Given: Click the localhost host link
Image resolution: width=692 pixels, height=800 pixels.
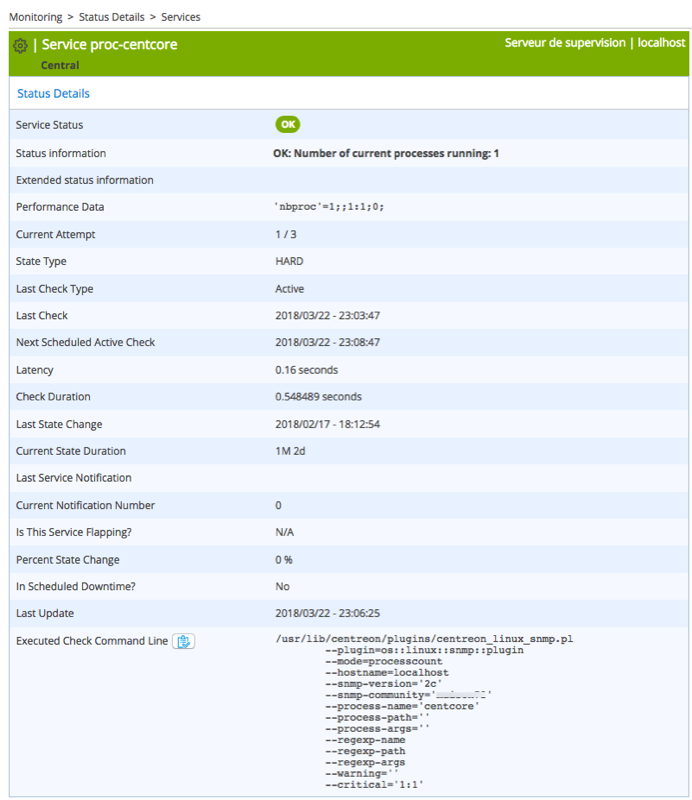Looking at the screenshot, I should pyautogui.click(x=662, y=43).
